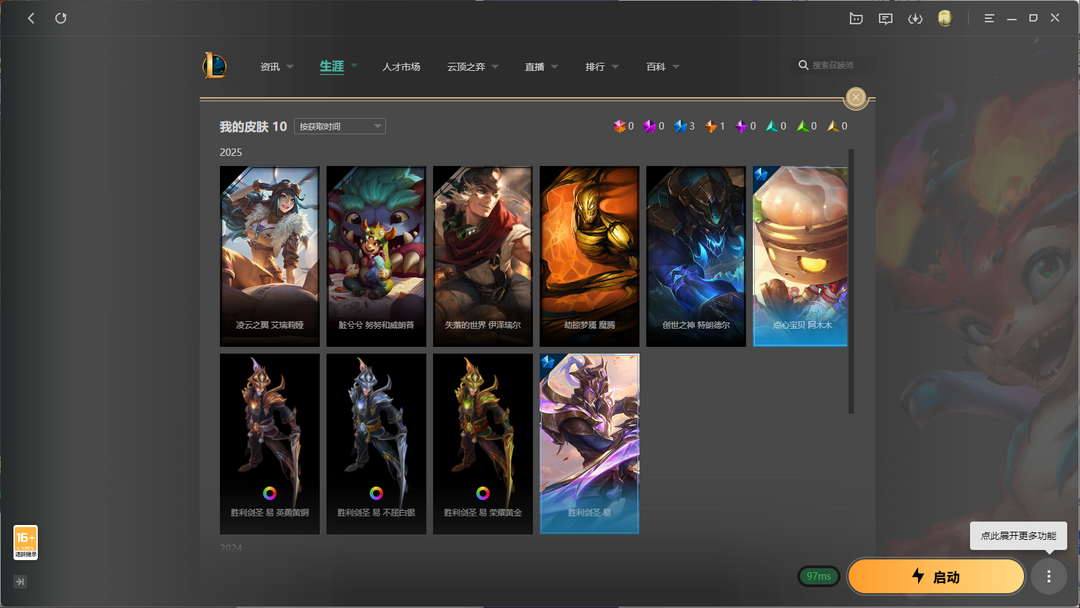Click the 我的皮肤 10 heading
The image size is (1080, 608).
(253, 127)
